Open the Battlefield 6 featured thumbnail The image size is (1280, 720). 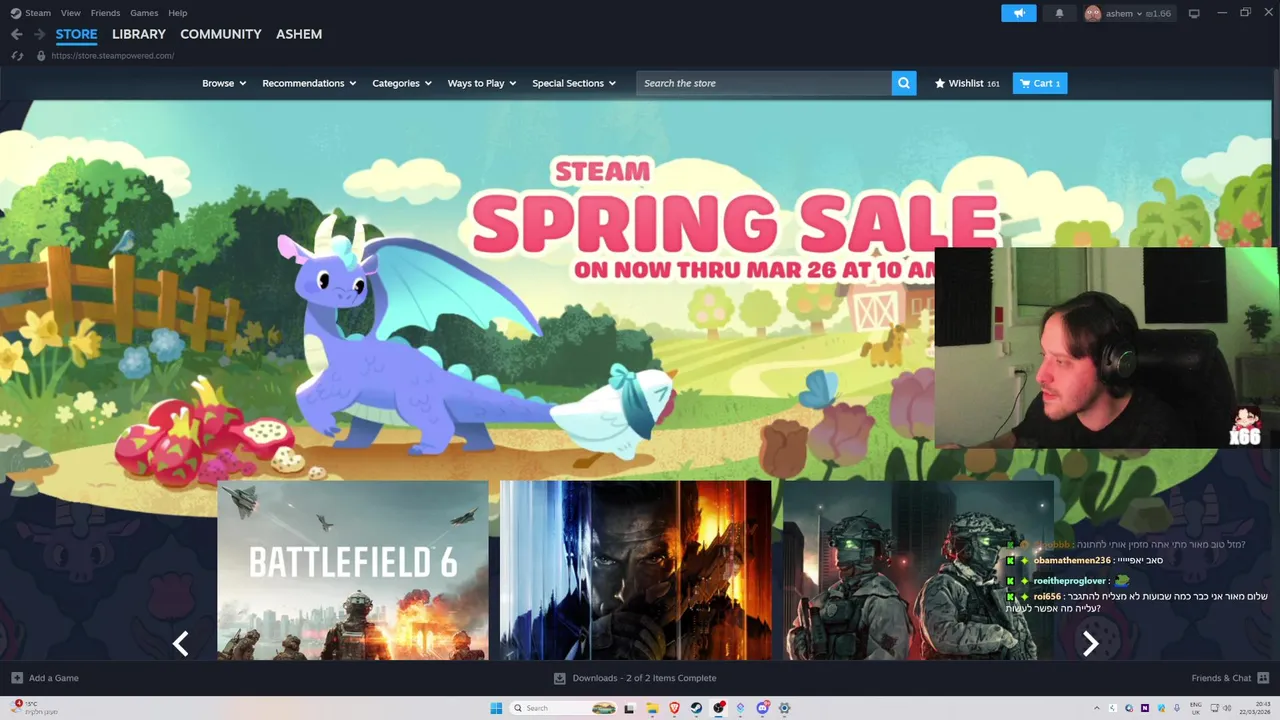click(353, 570)
